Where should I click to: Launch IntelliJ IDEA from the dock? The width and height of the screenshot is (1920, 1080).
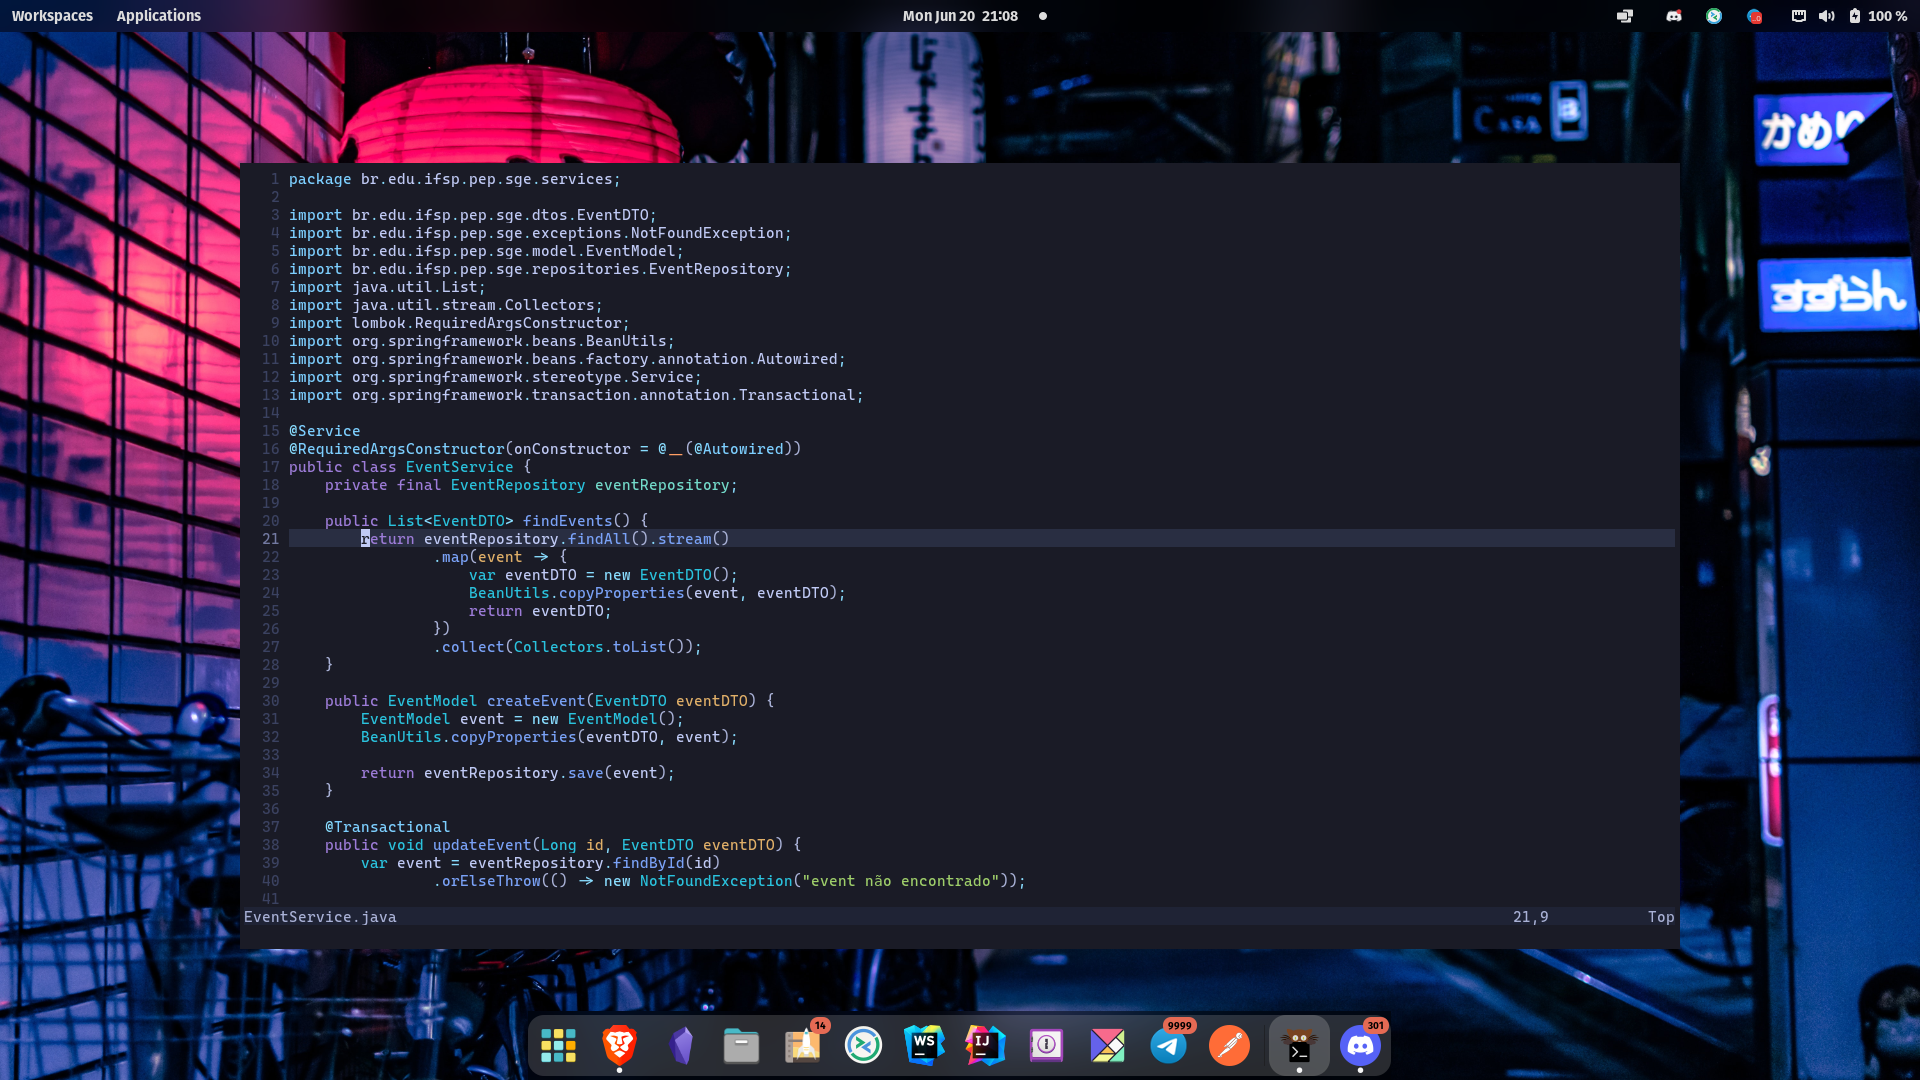[x=985, y=1045]
